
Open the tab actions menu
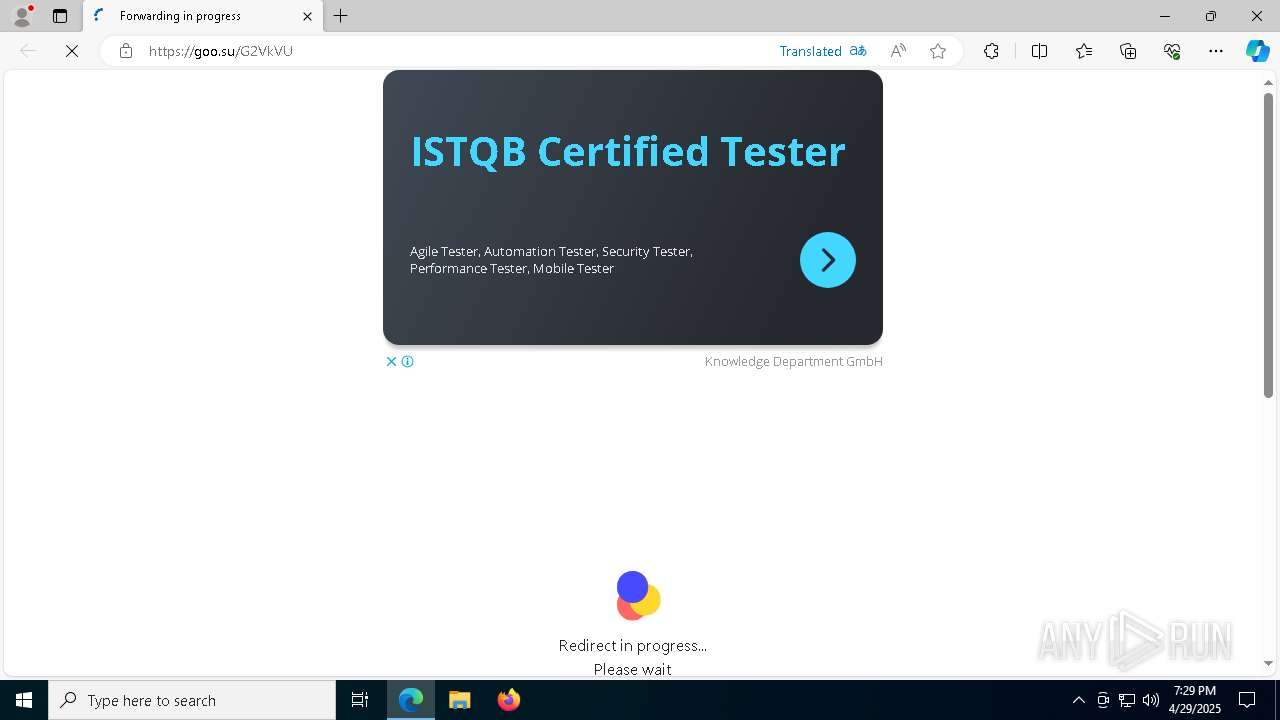(x=60, y=16)
